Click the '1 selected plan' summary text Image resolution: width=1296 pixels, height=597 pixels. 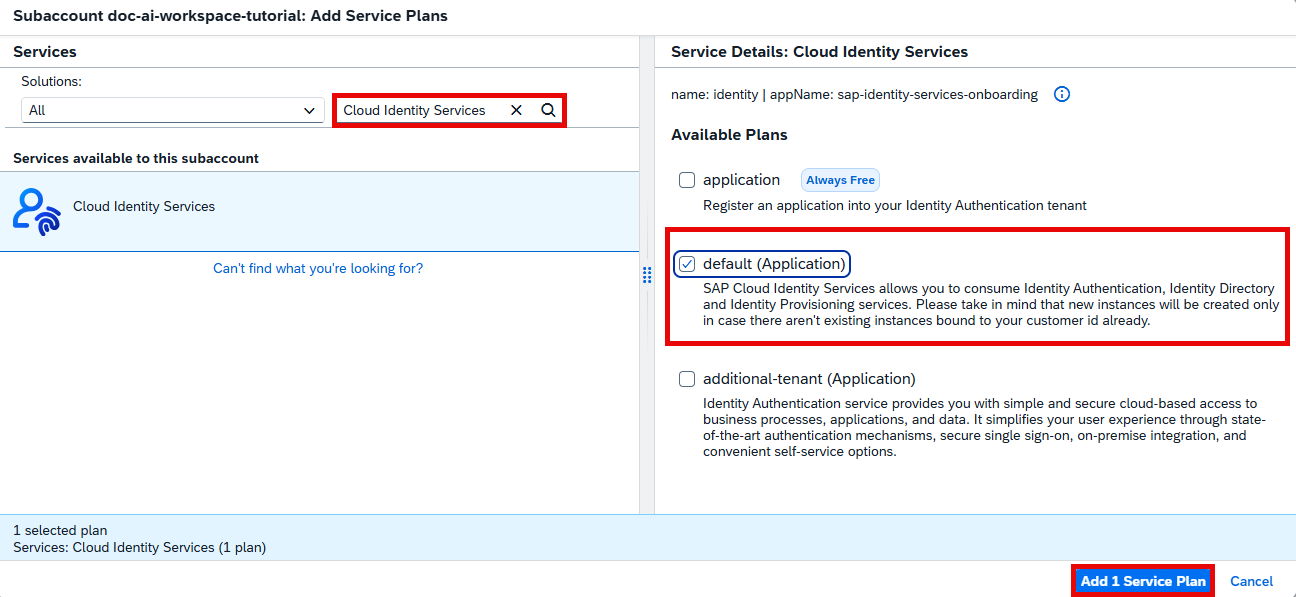[60, 530]
